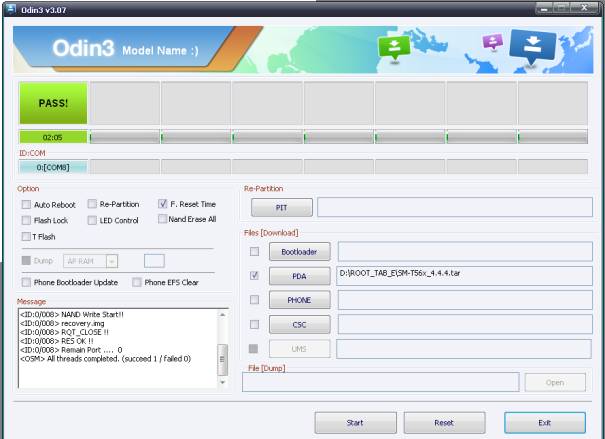This screenshot has height=439, width=605.
Task: Toggle the Phone EFS Clear checkbox
Action: [138, 283]
